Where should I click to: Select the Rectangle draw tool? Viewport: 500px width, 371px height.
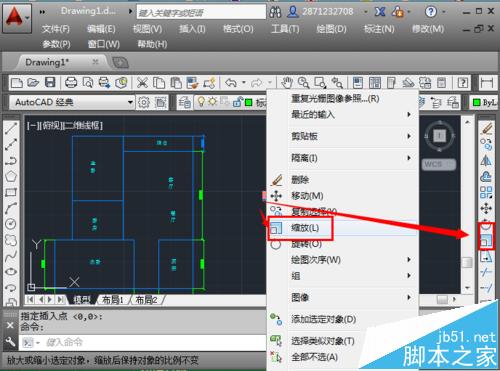coord(11,192)
